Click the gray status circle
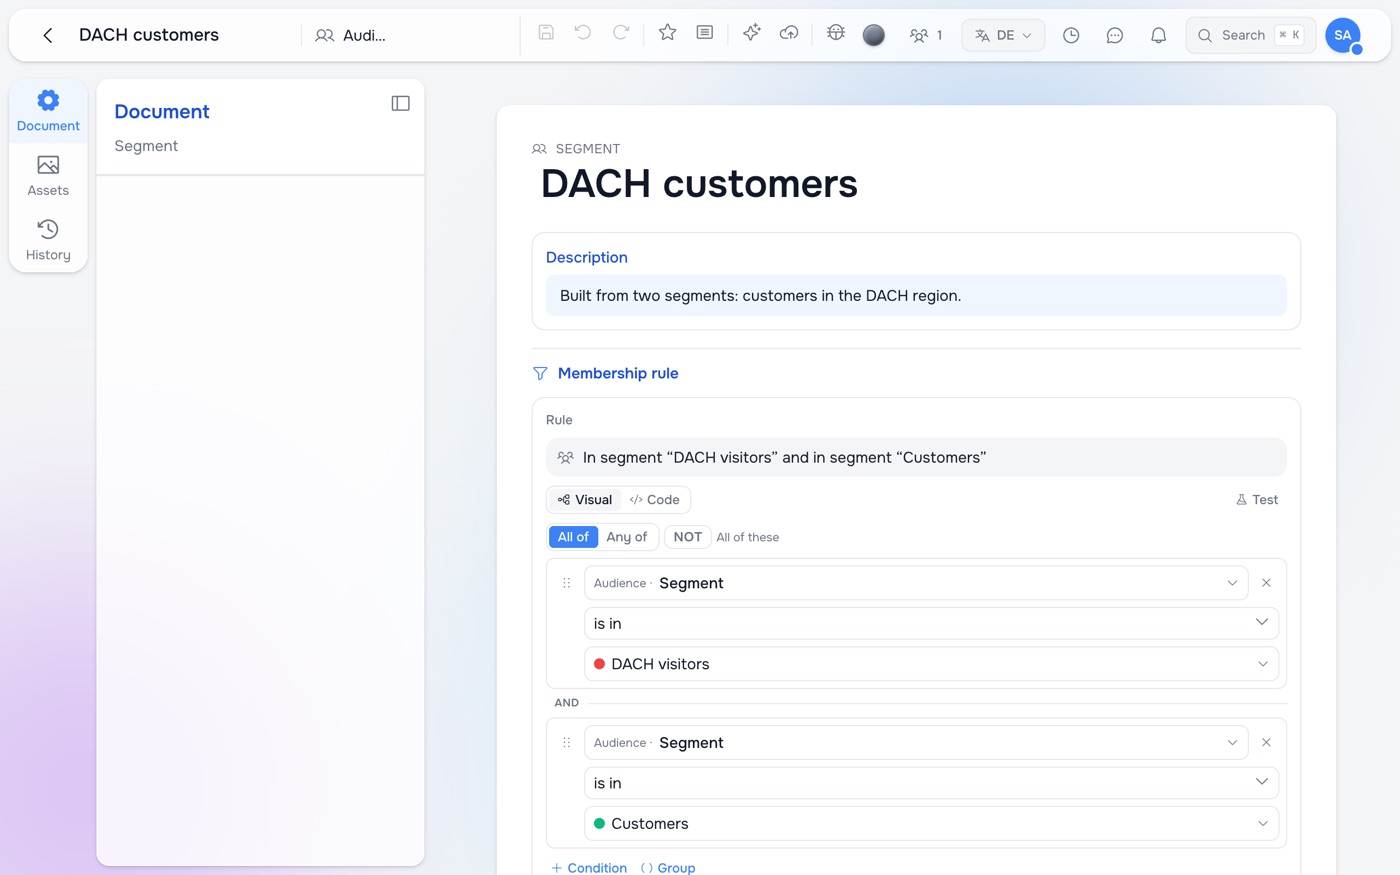This screenshot has width=1400, height=875. coord(874,35)
